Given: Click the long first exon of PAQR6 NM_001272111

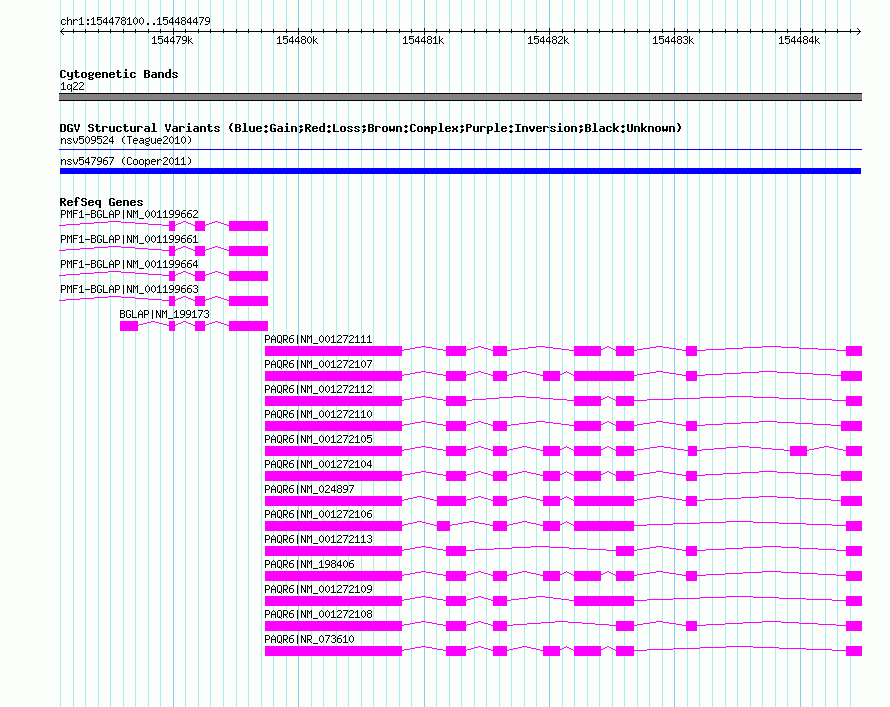Looking at the screenshot, I should point(333,351).
